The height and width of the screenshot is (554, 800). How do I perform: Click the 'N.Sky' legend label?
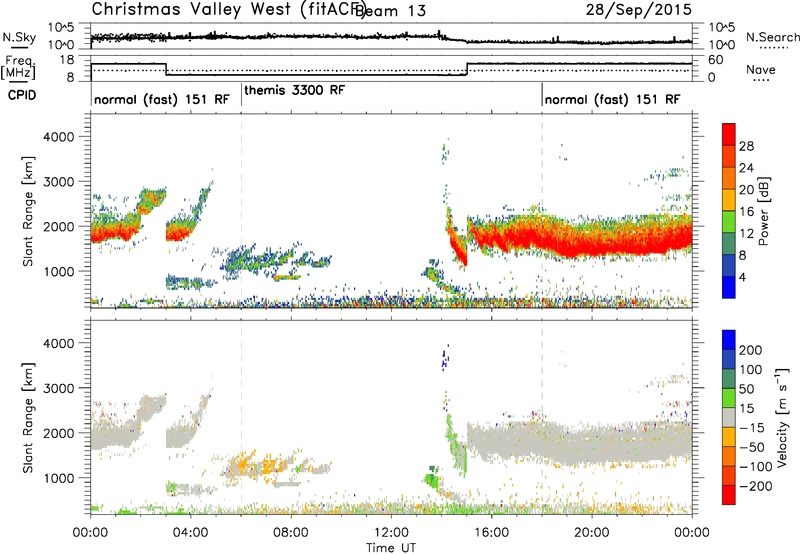[x=19, y=37]
